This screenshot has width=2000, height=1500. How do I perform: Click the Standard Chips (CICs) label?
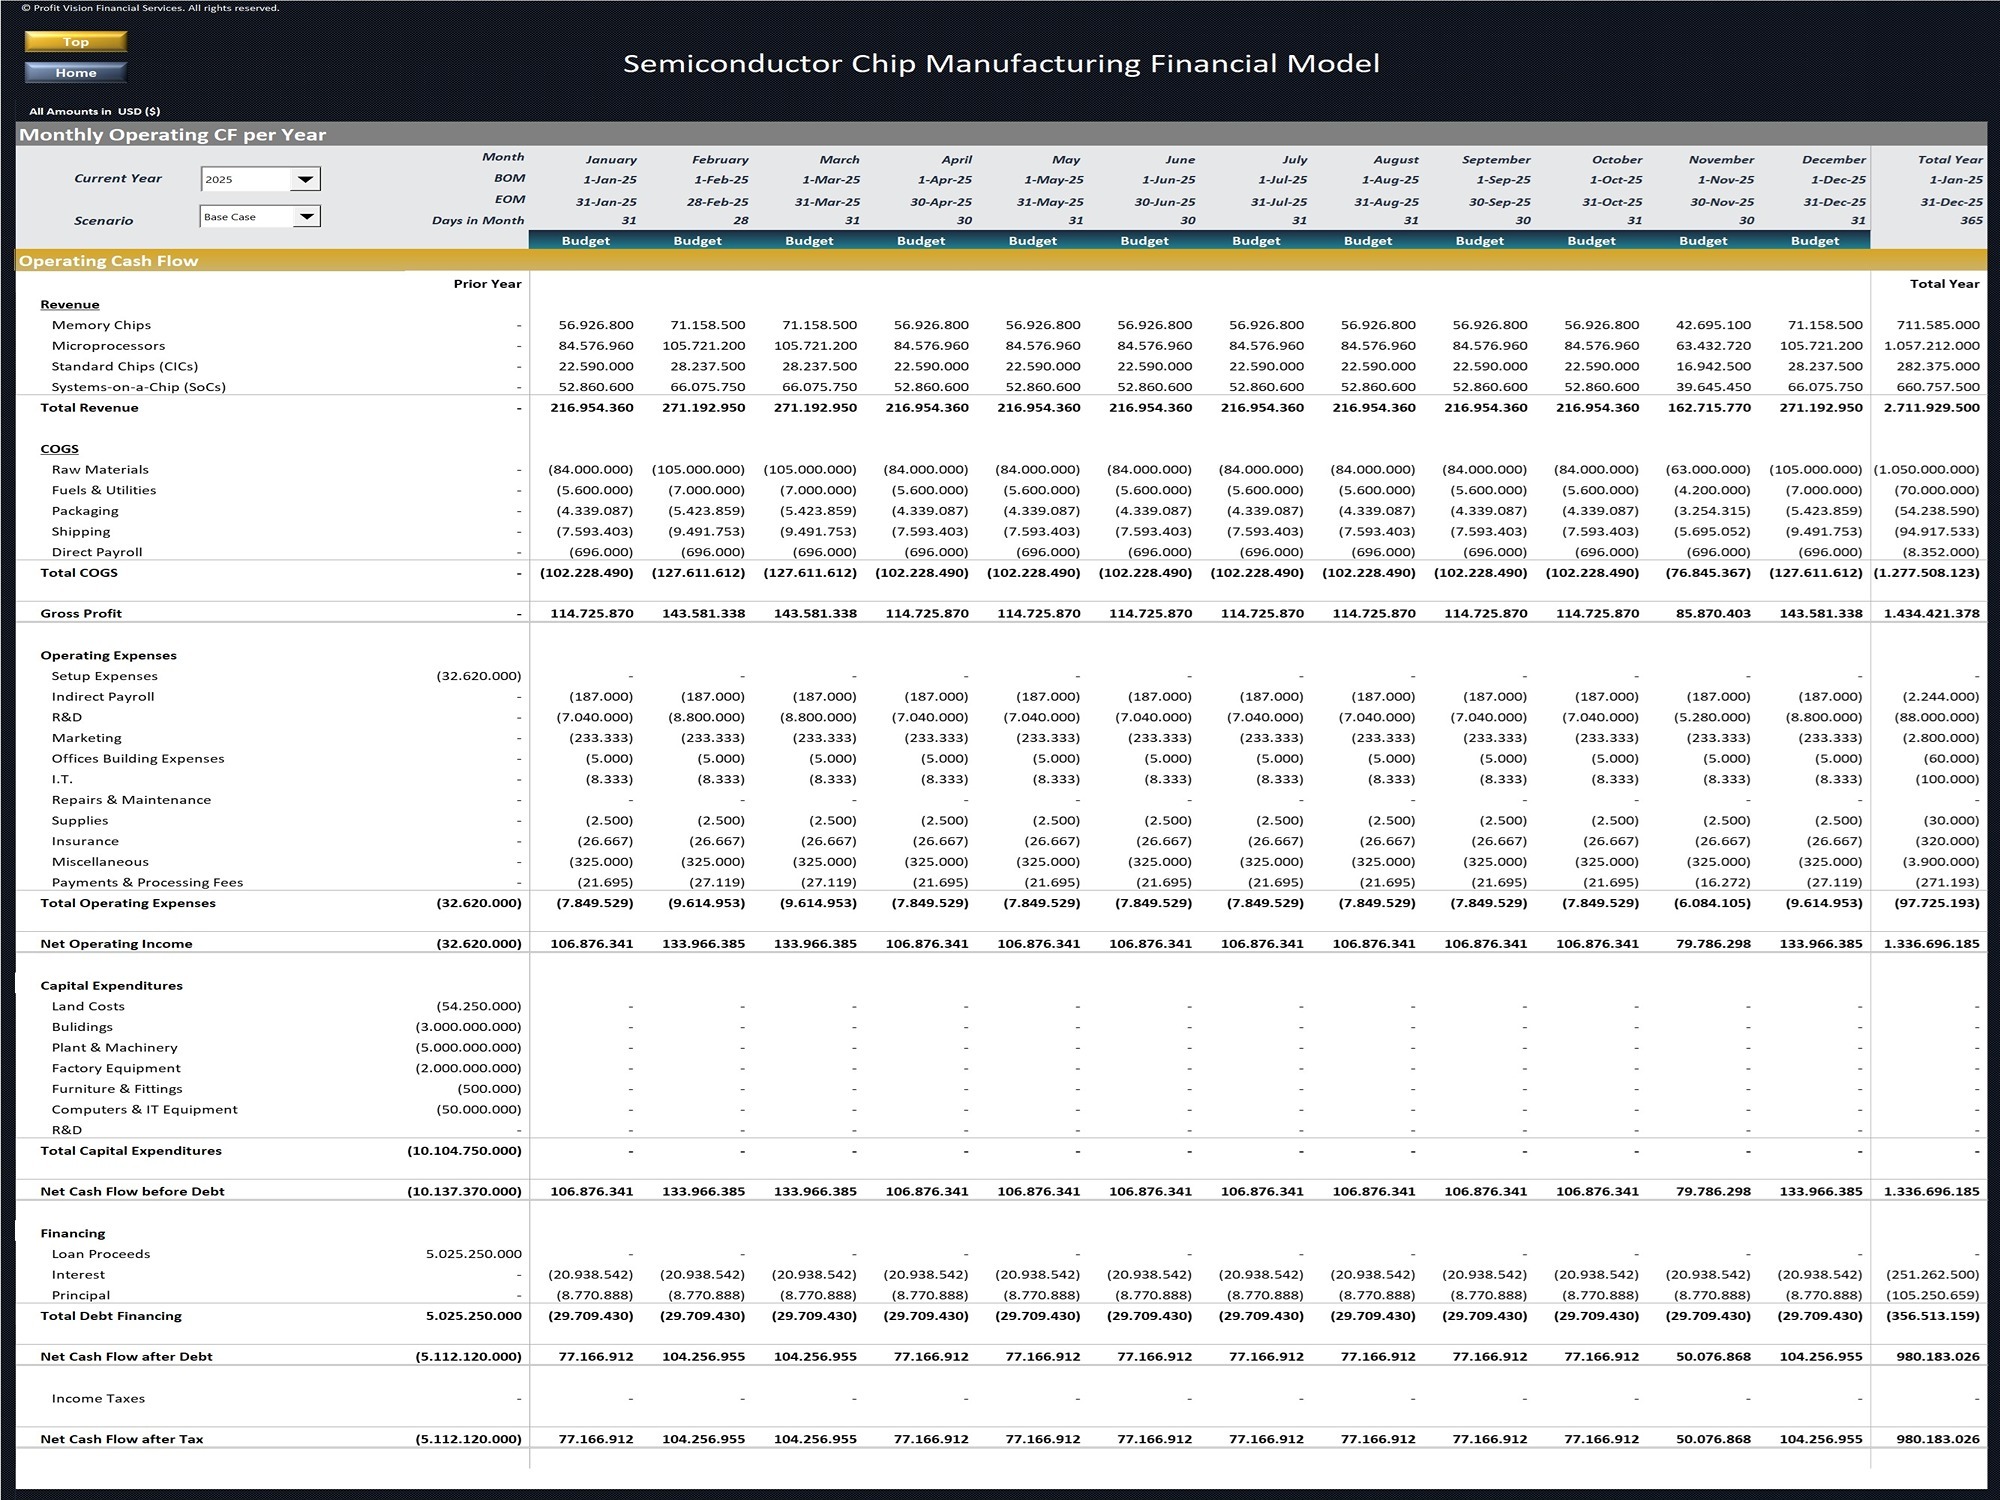coord(125,367)
